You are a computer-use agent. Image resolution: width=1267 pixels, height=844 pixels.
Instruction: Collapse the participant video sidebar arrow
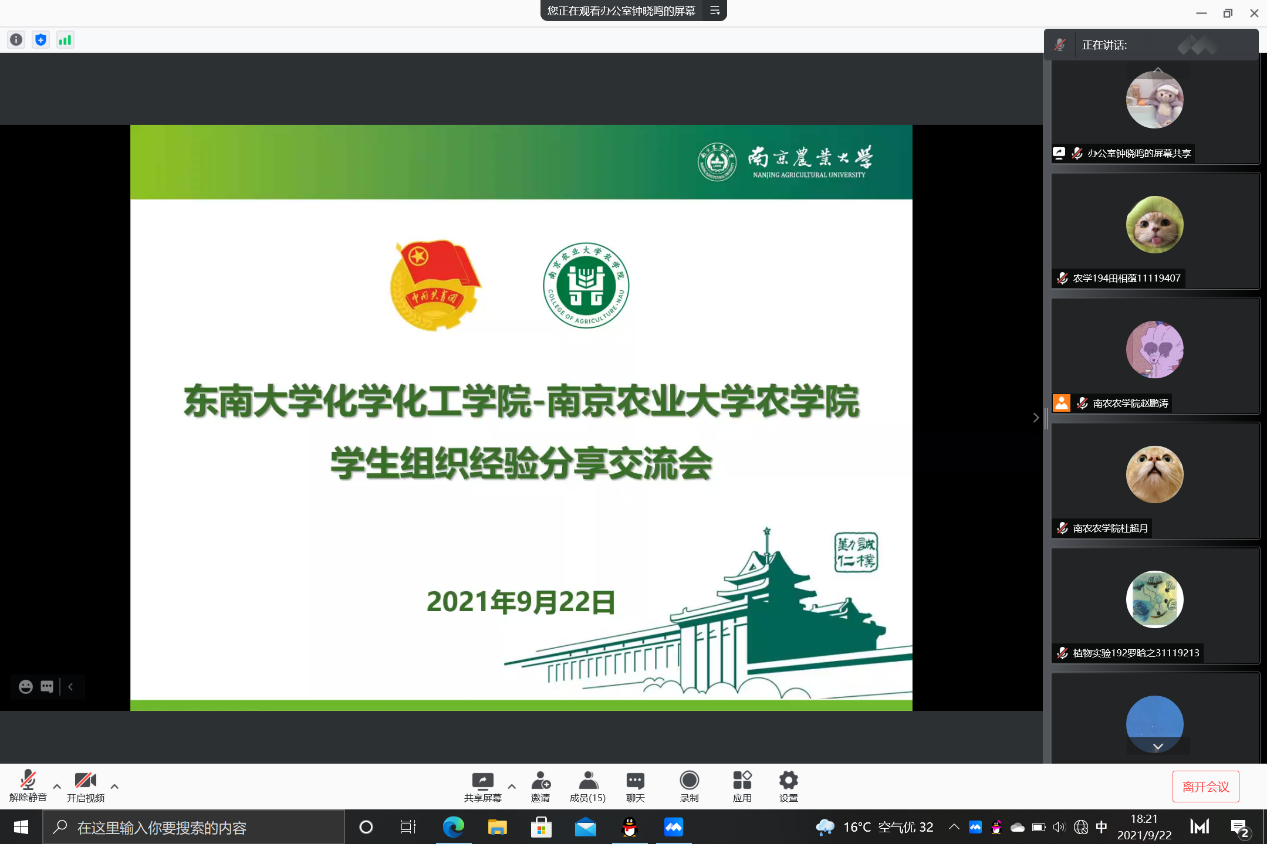1036,418
